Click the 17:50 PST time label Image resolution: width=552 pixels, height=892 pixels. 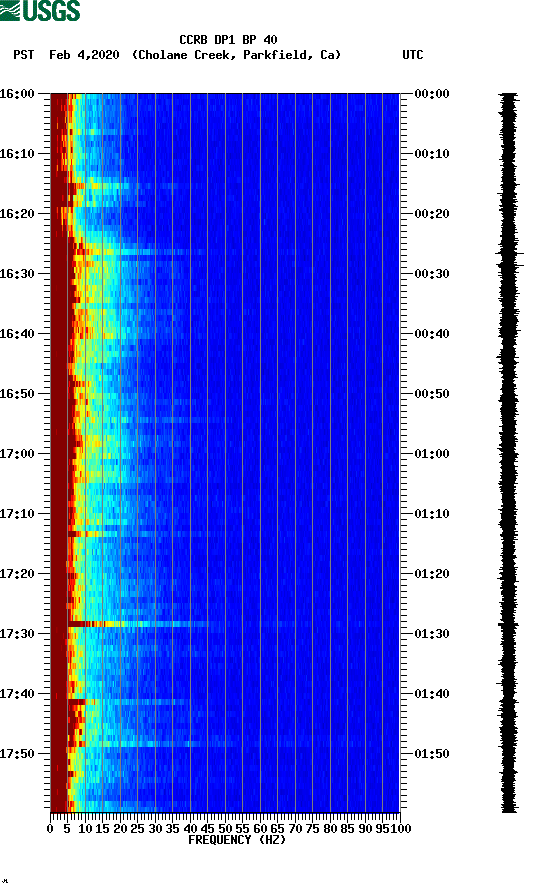click(17, 754)
